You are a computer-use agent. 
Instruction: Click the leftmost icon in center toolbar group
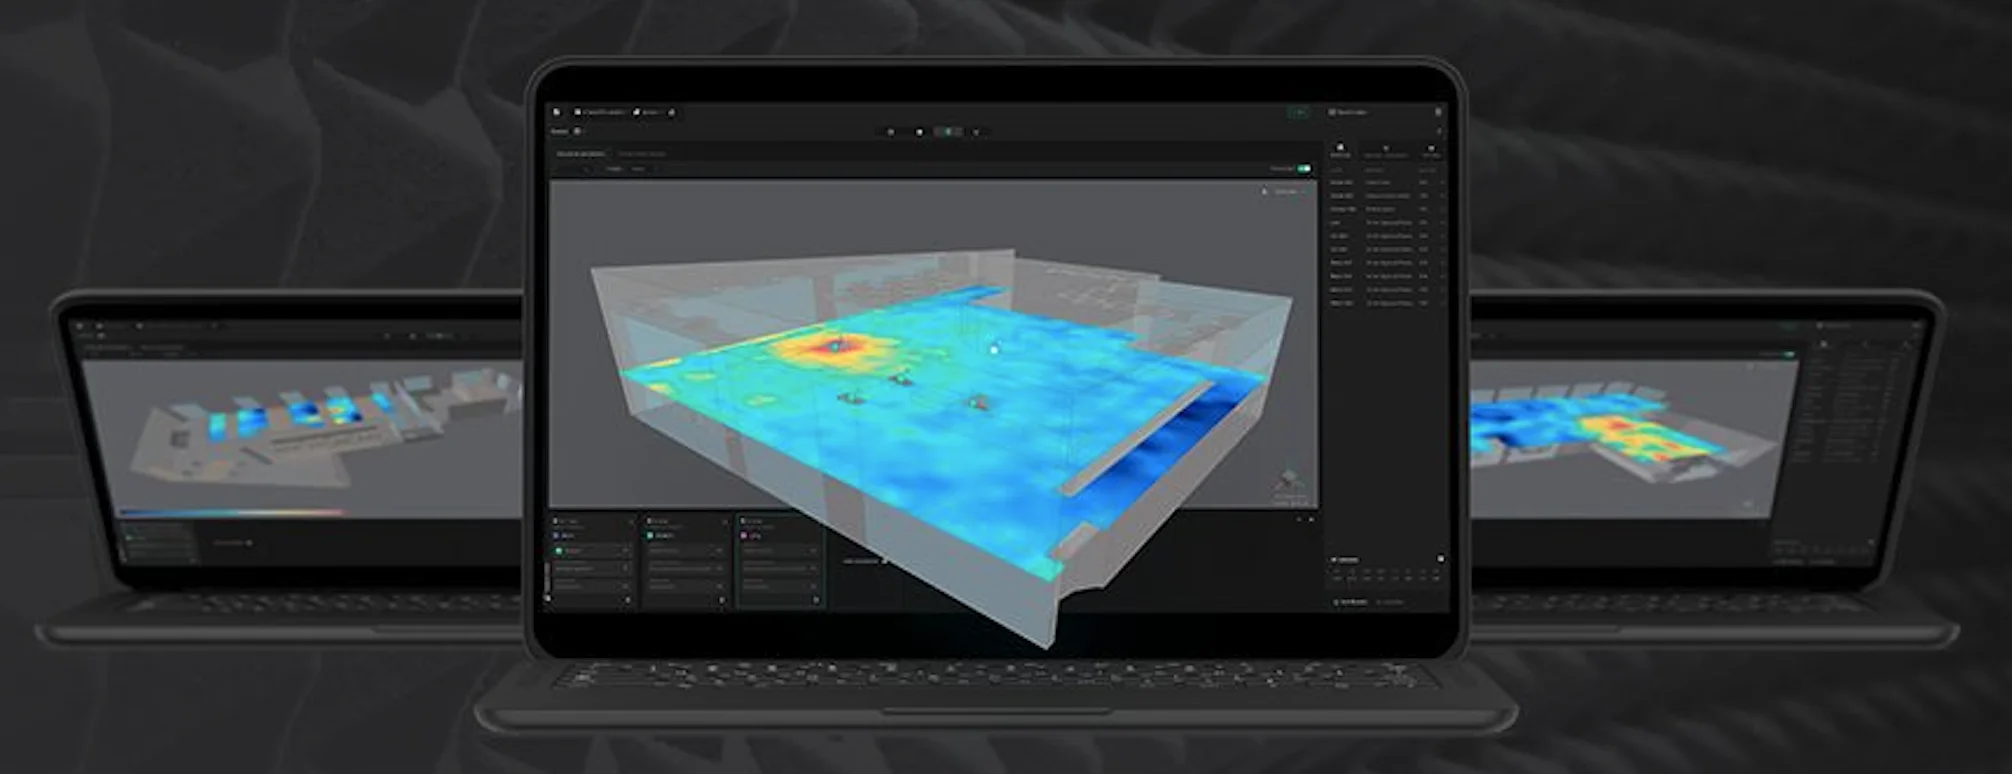pyautogui.click(x=891, y=132)
